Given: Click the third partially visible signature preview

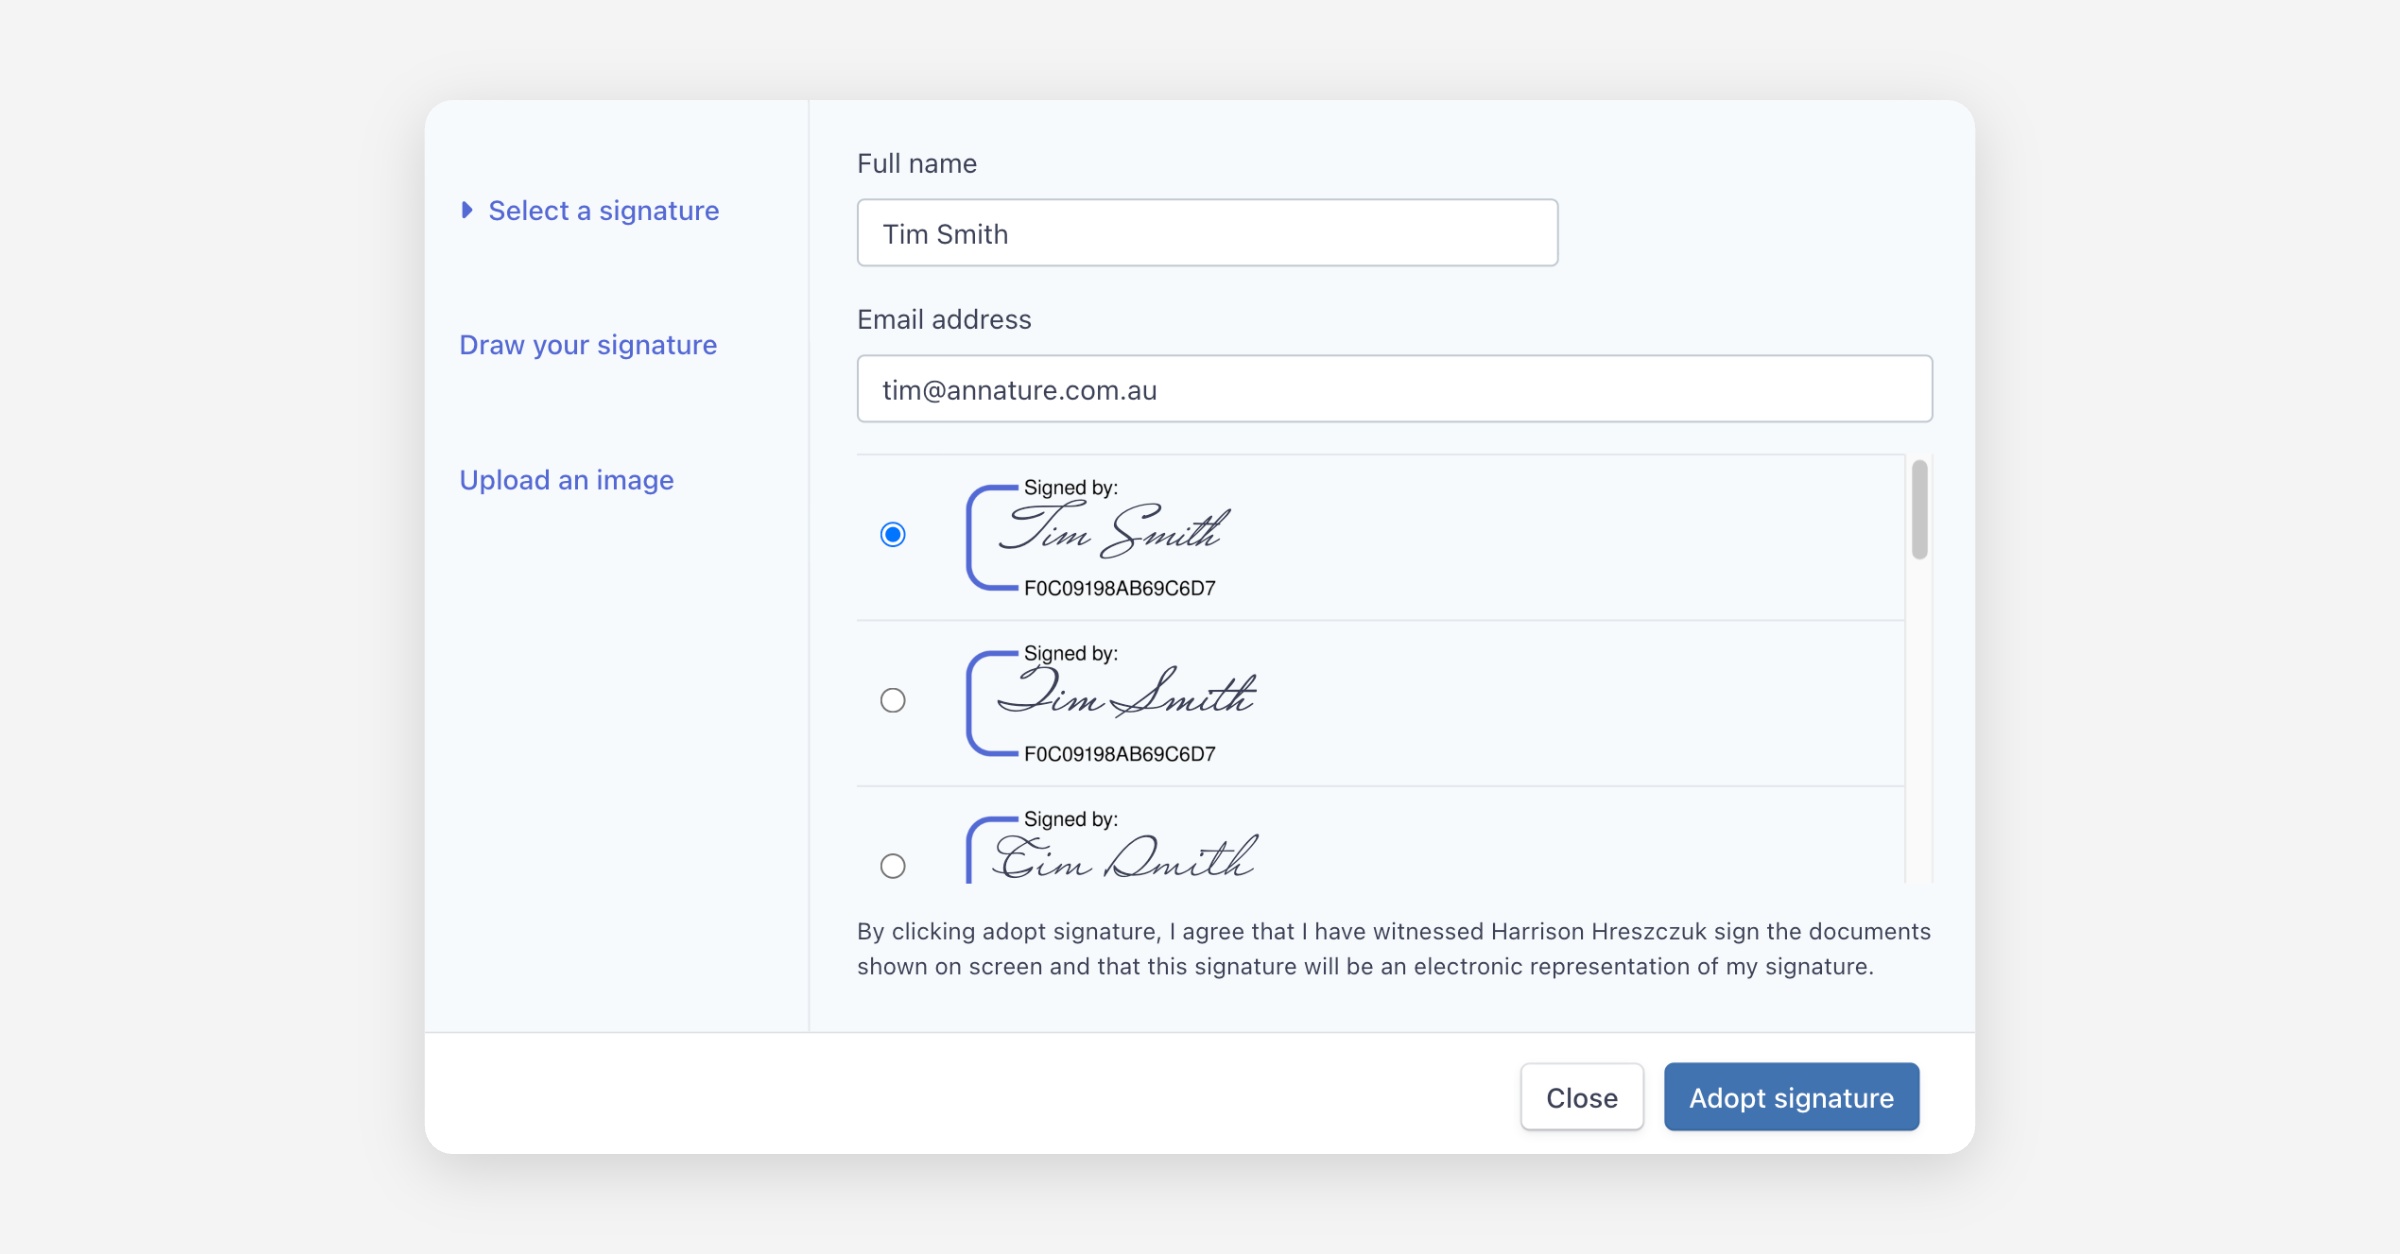Looking at the screenshot, I should point(1124,858).
